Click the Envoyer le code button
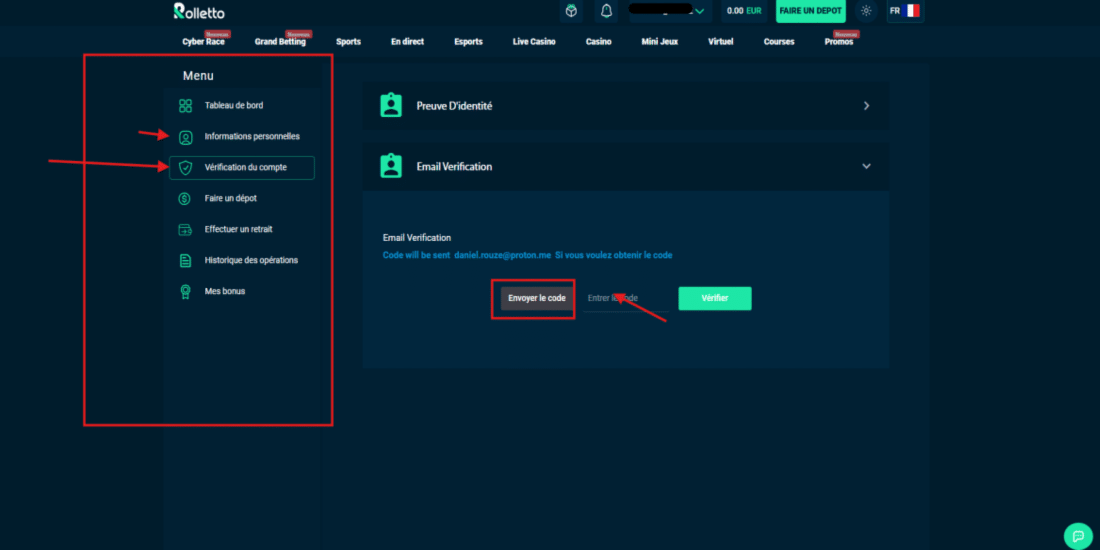This screenshot has width=1100, height=550. [x=537, y=298]
